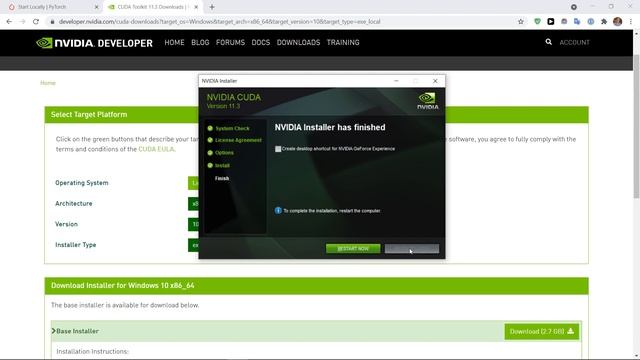Click the grey extension icon next to the play icon
The width and height of the screenshot is (640, 360).
click(x=564, y=22)
